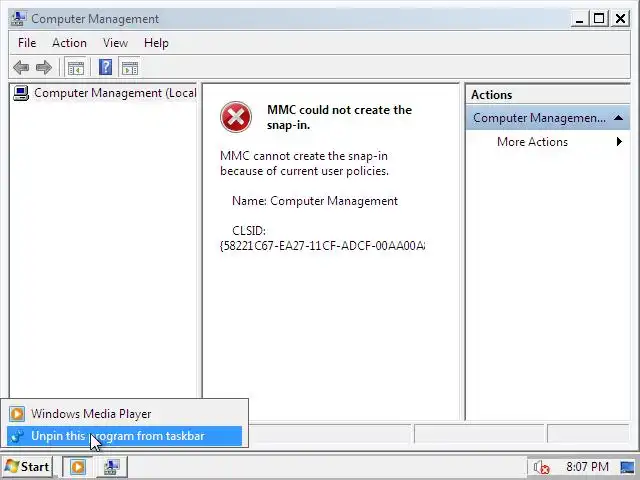This screenshot has height=480, width=640.
Task: Click the CLSID value text
Action: tap(322, 246)
